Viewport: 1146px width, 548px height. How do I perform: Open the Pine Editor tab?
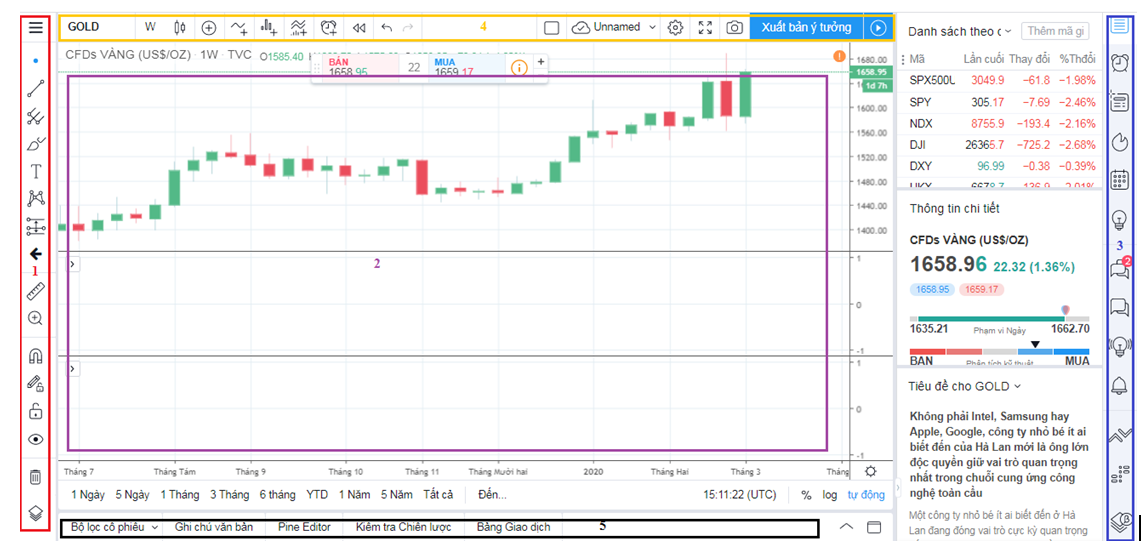(305, 527)
